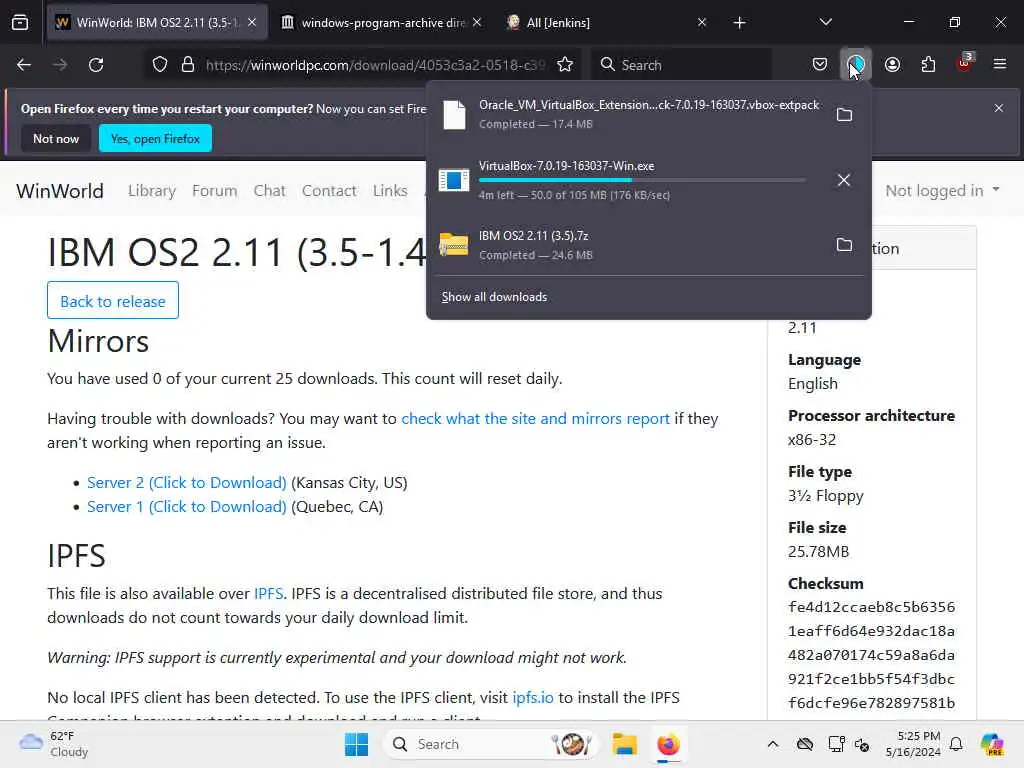Toggle the downloads panel button
Image resolution: width=1024 pixels, height=768 pixels.
pos(856,65)
